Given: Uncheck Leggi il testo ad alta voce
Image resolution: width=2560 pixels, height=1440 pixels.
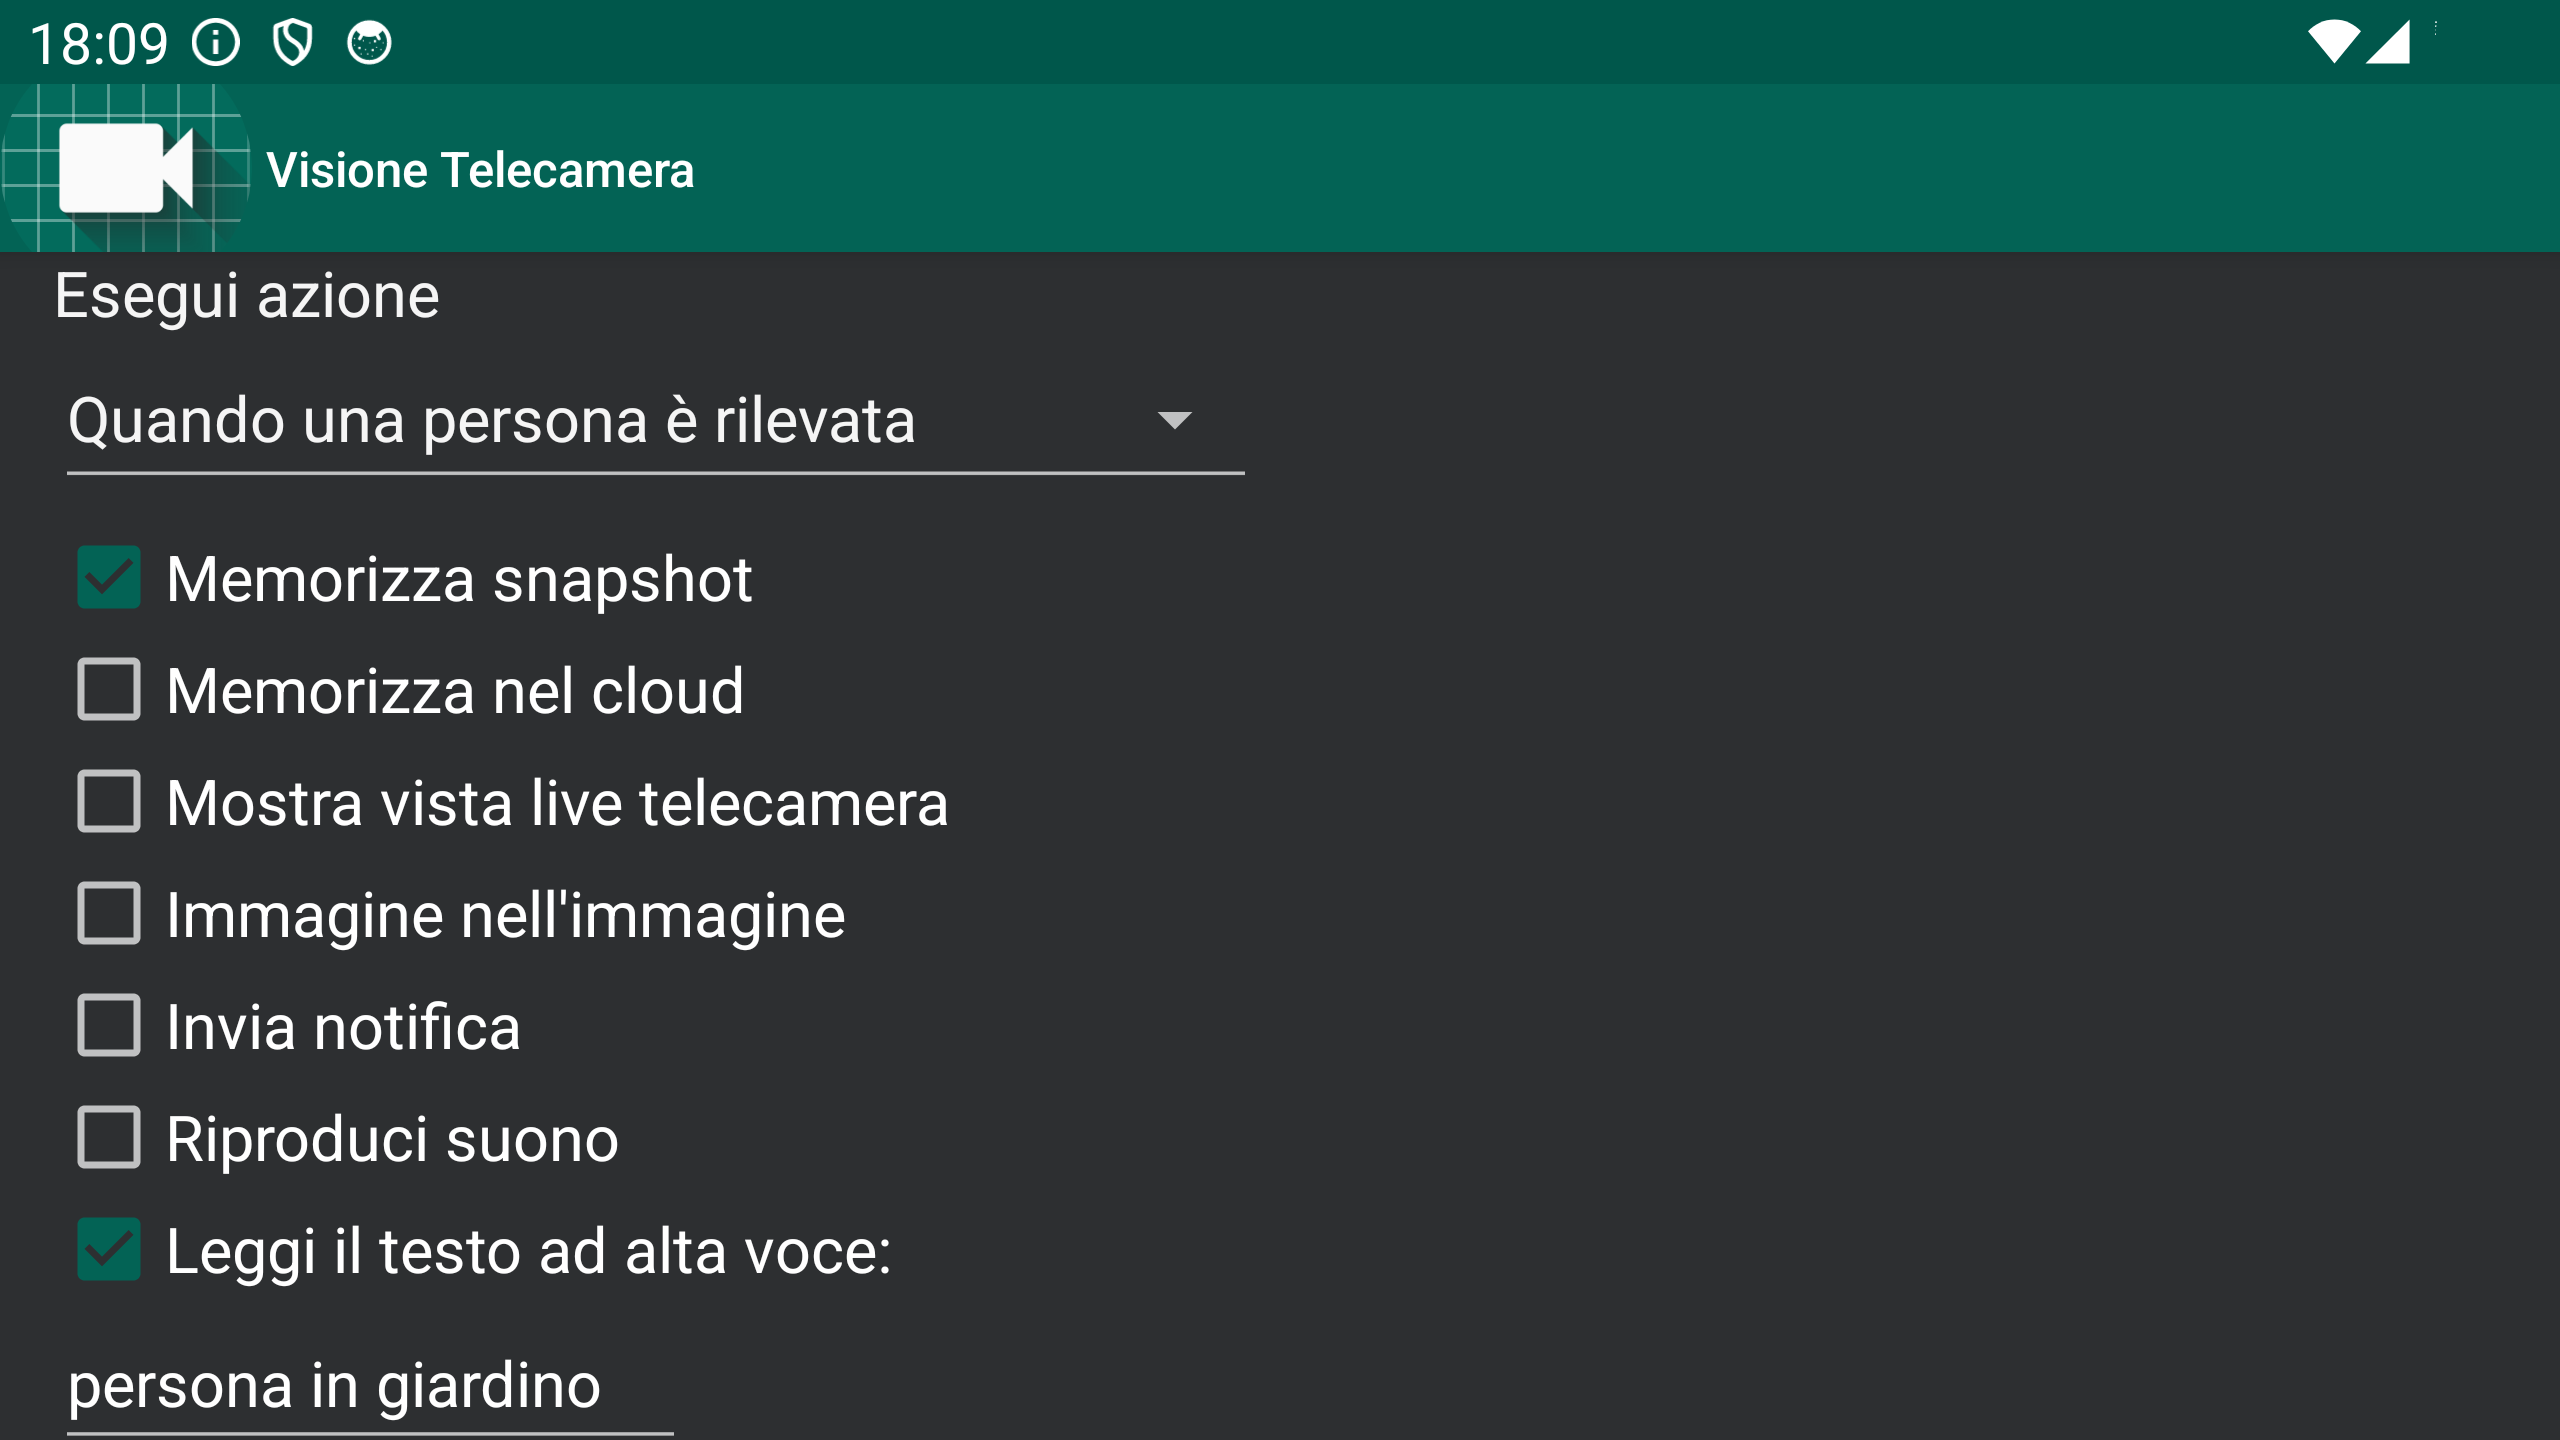Looking at the screenshot, I should click(x=109, y=1250).
